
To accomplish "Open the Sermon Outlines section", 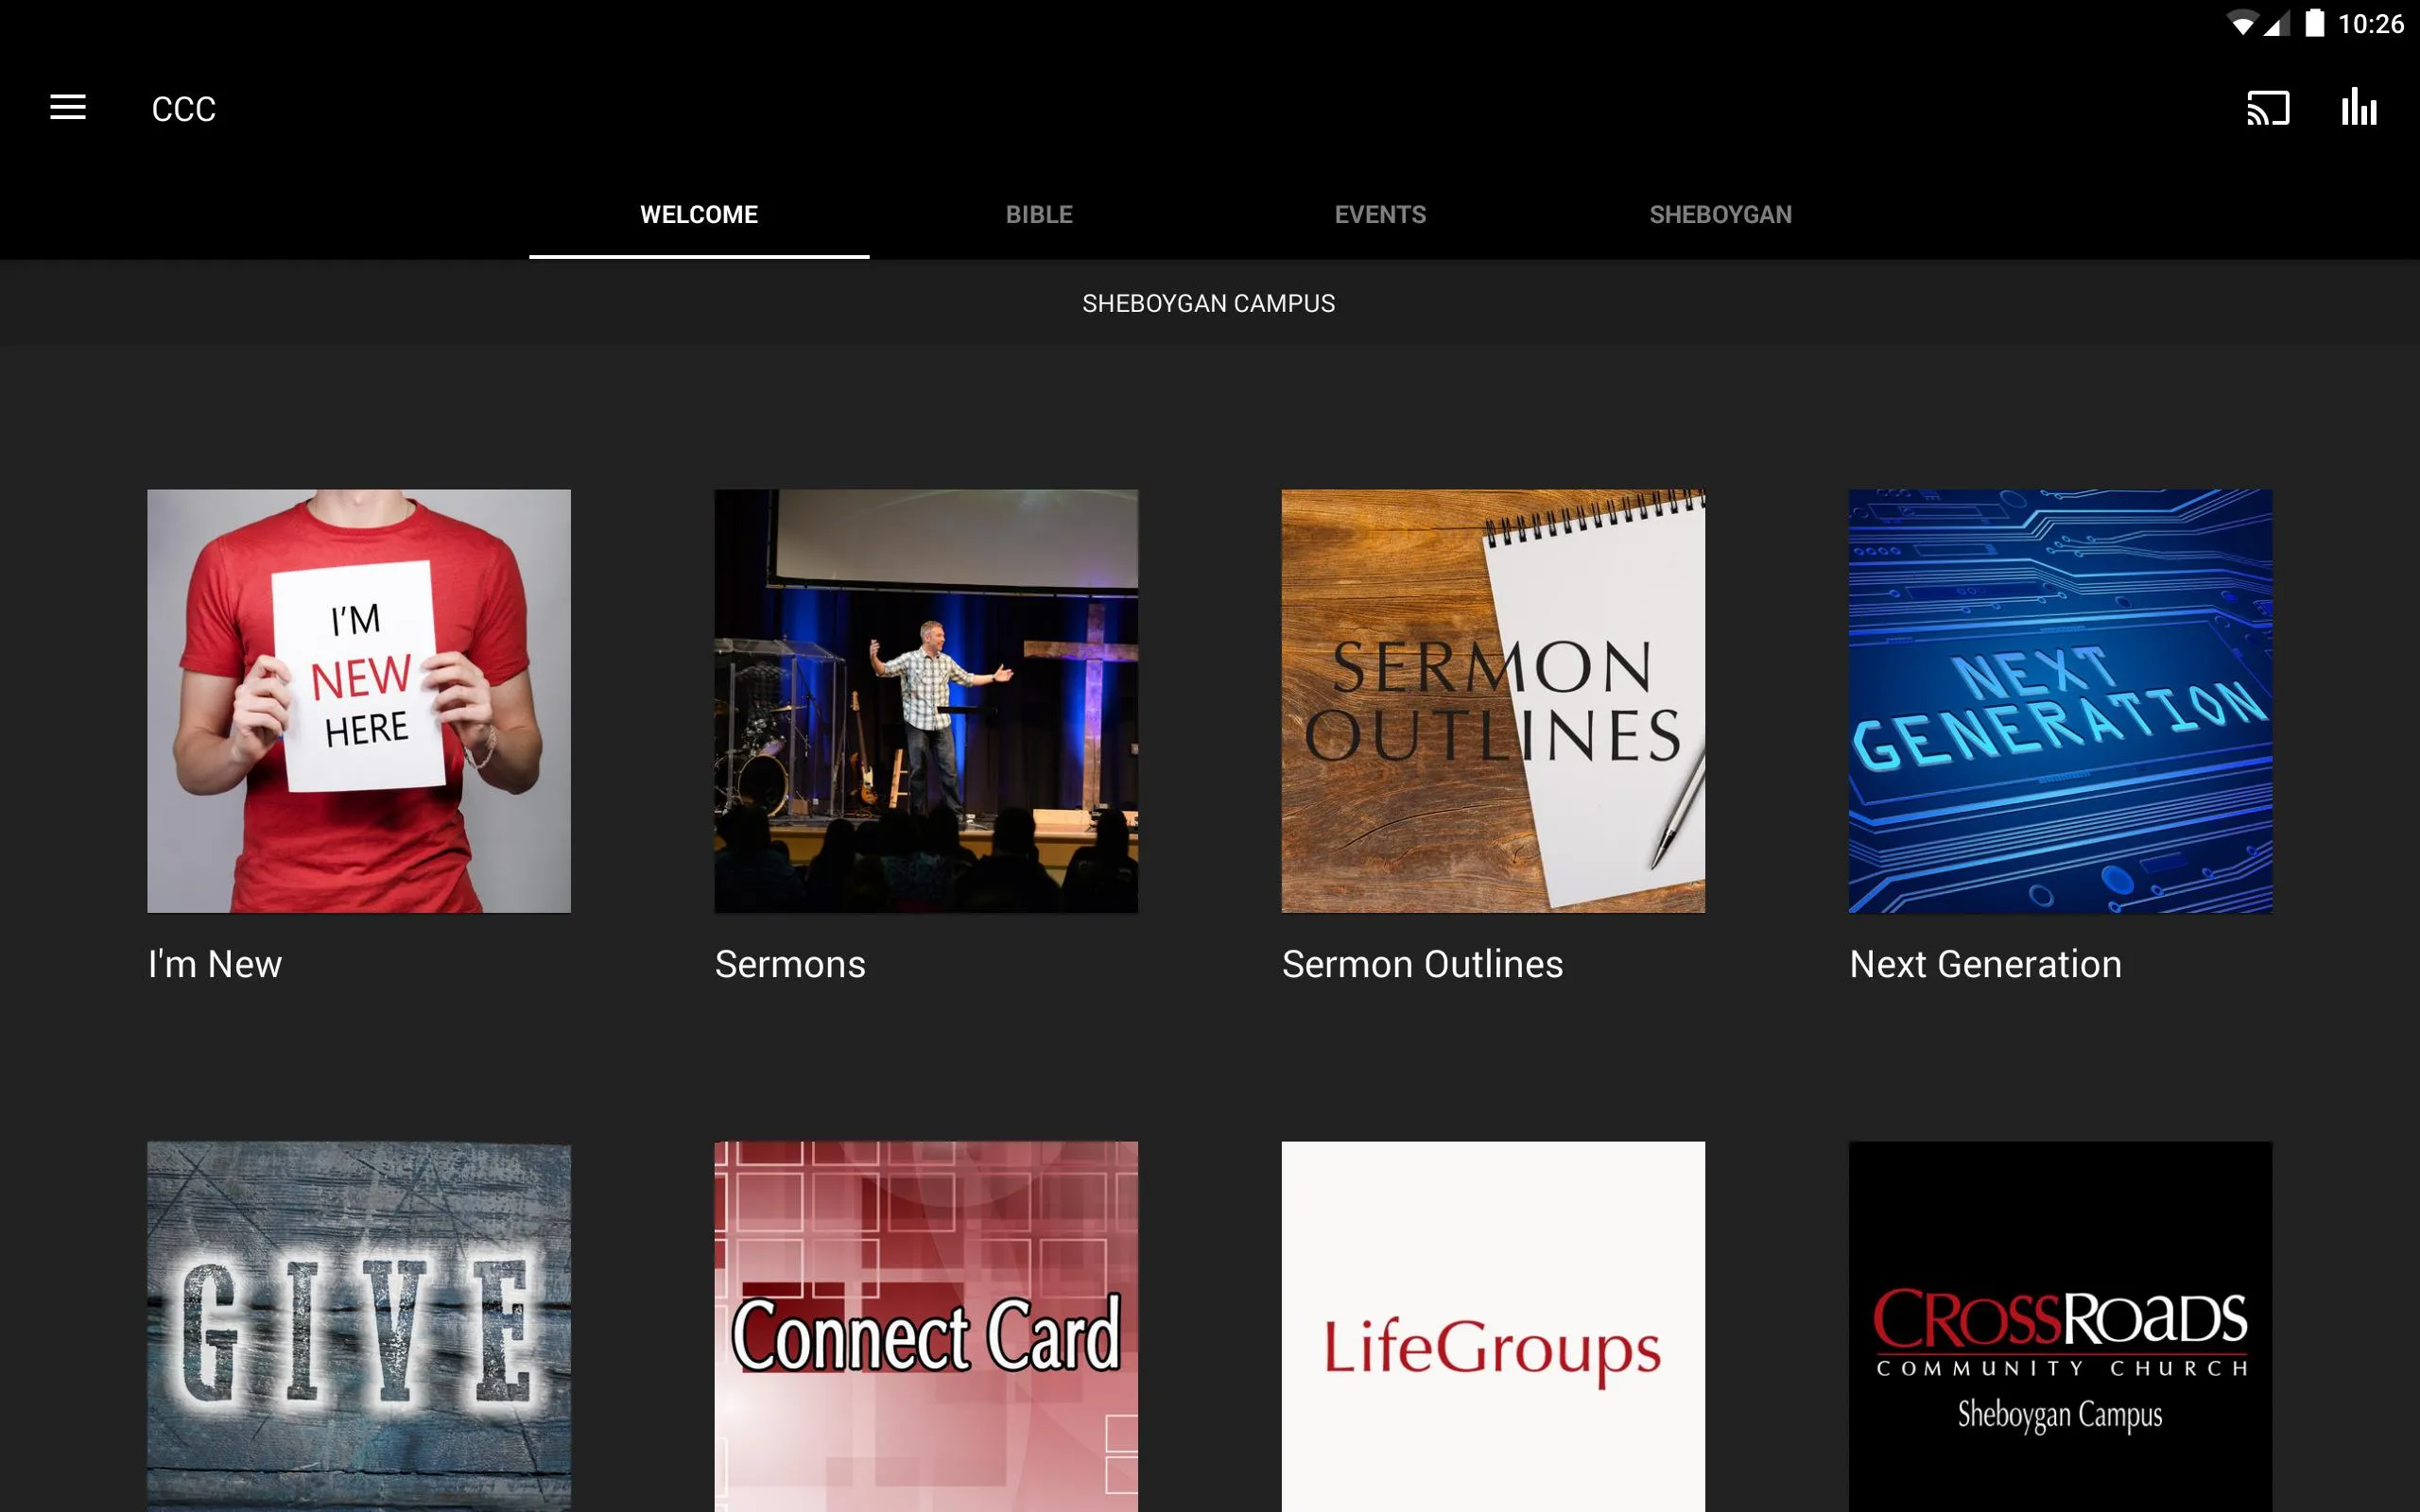I will pyautogui.click(x=1493, y=700).
